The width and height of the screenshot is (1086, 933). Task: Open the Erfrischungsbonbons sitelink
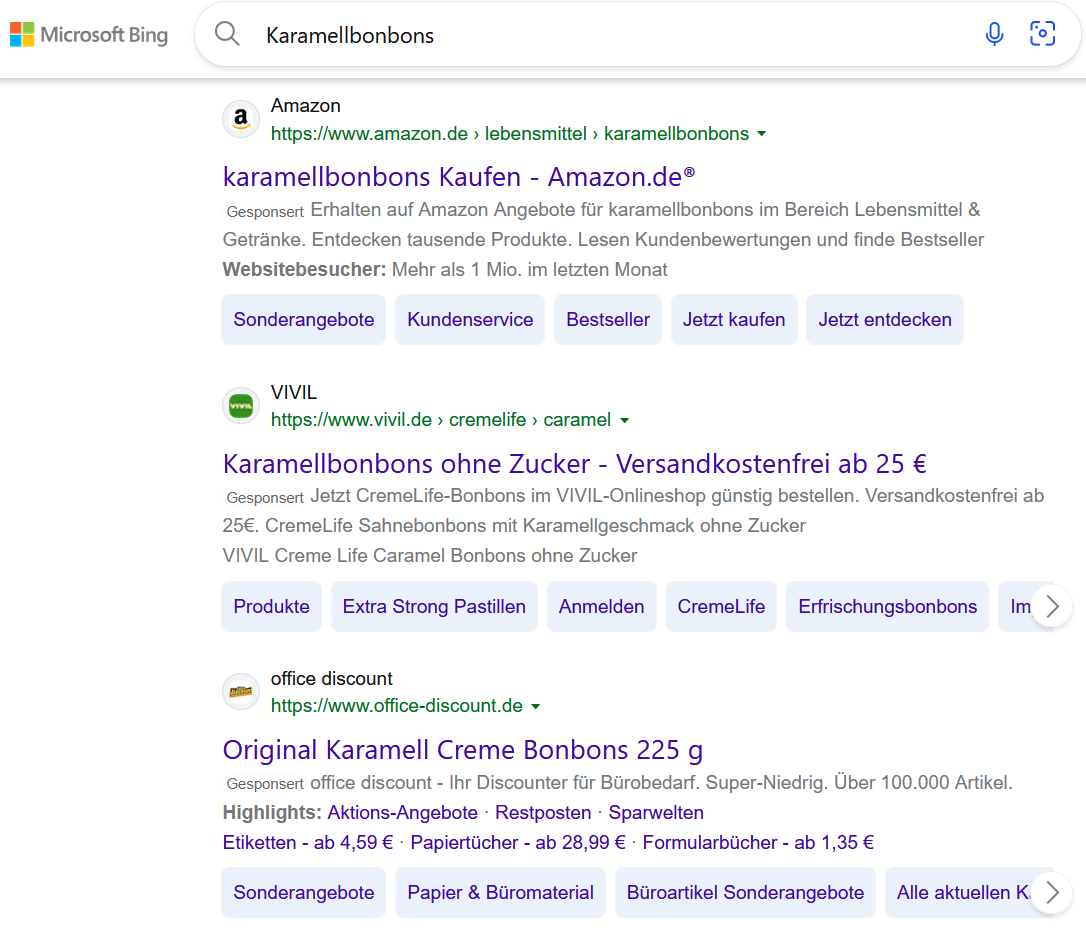pyautogui.click(x=887, y=606)
